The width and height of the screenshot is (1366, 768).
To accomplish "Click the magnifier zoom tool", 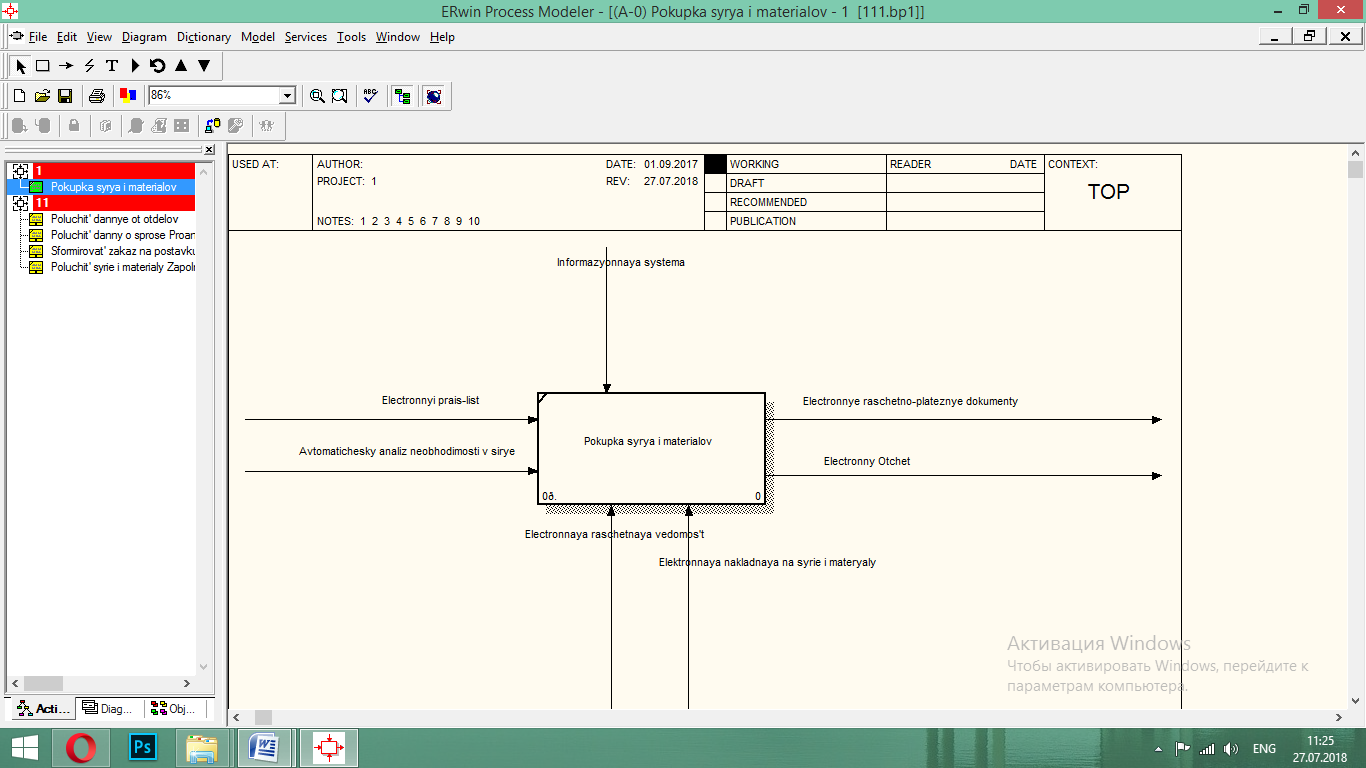I will (317, 96).
